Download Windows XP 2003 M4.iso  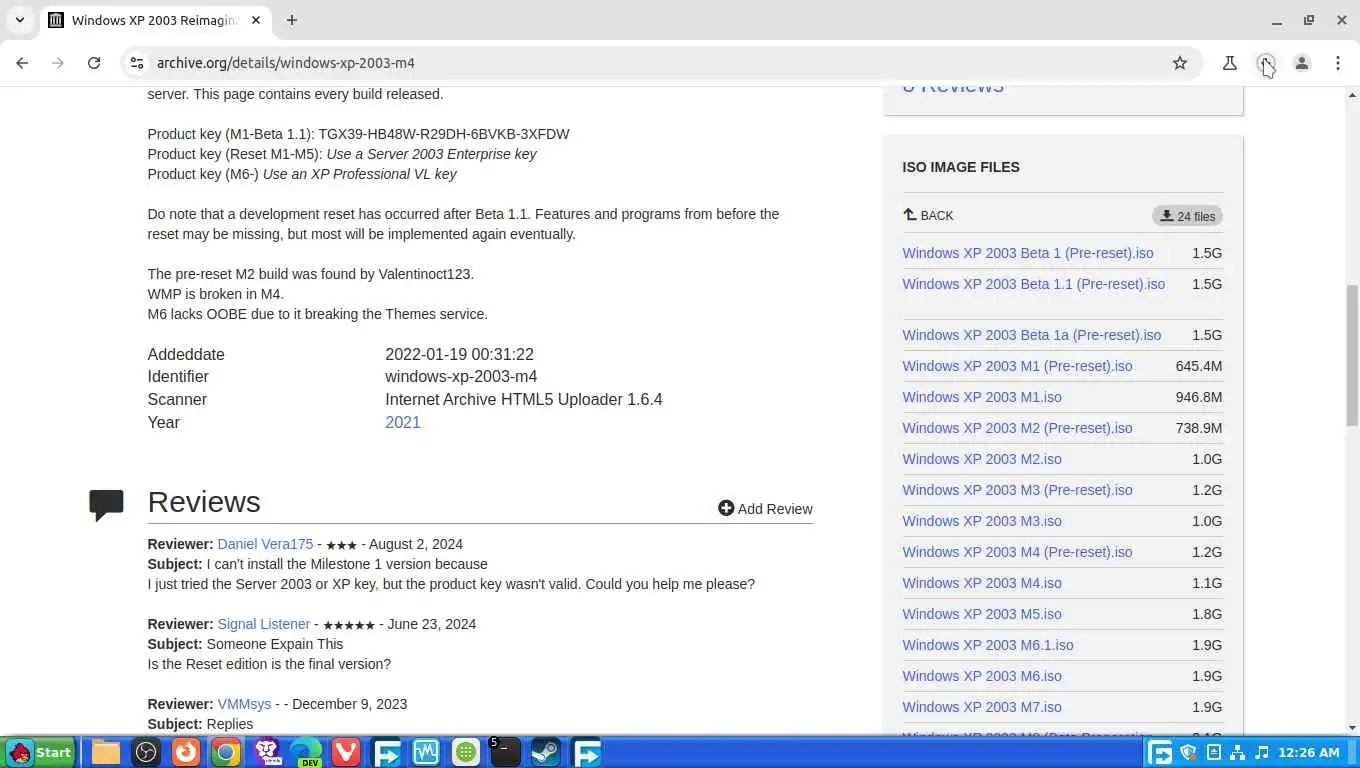point(982,583)
